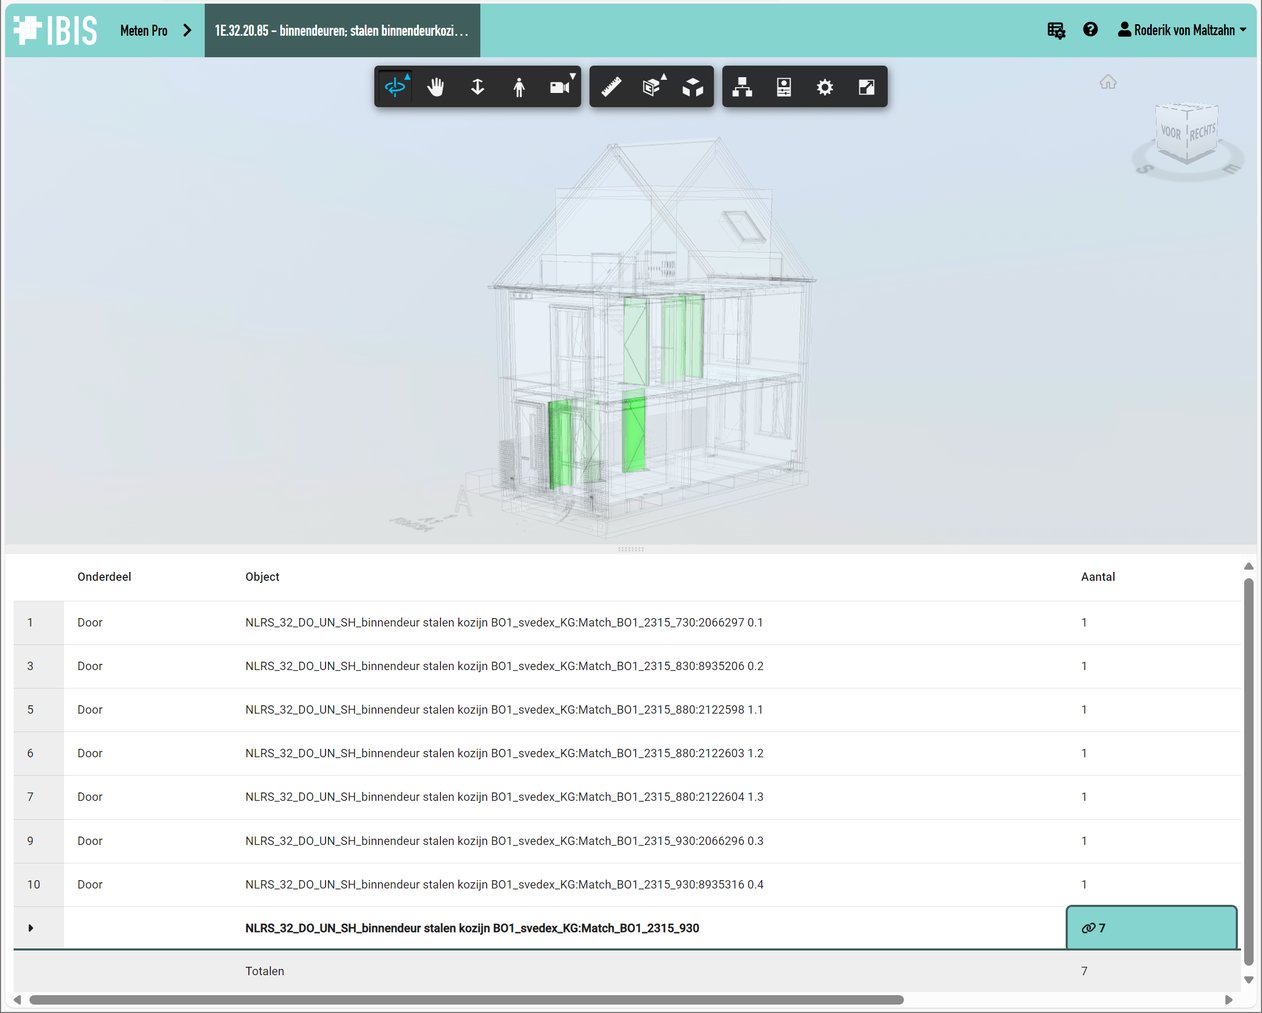
Task: Open the properties panel icon
Action: coord(783,86)
